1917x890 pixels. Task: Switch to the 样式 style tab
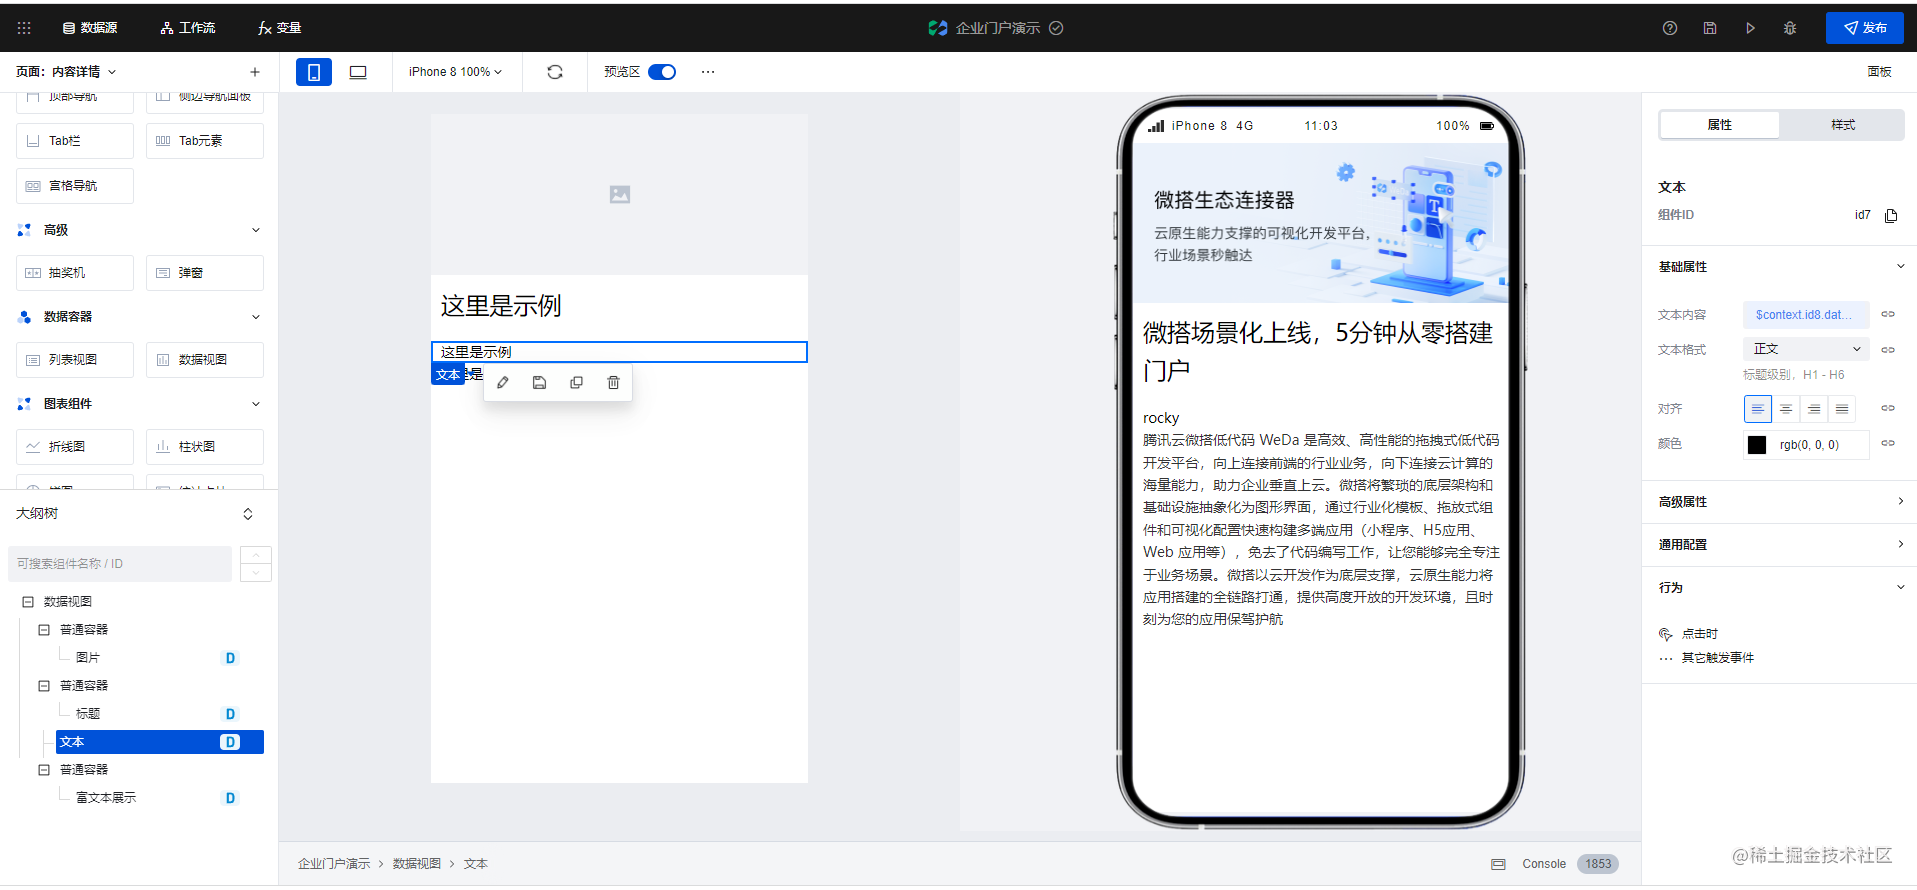coord(1842,125)
